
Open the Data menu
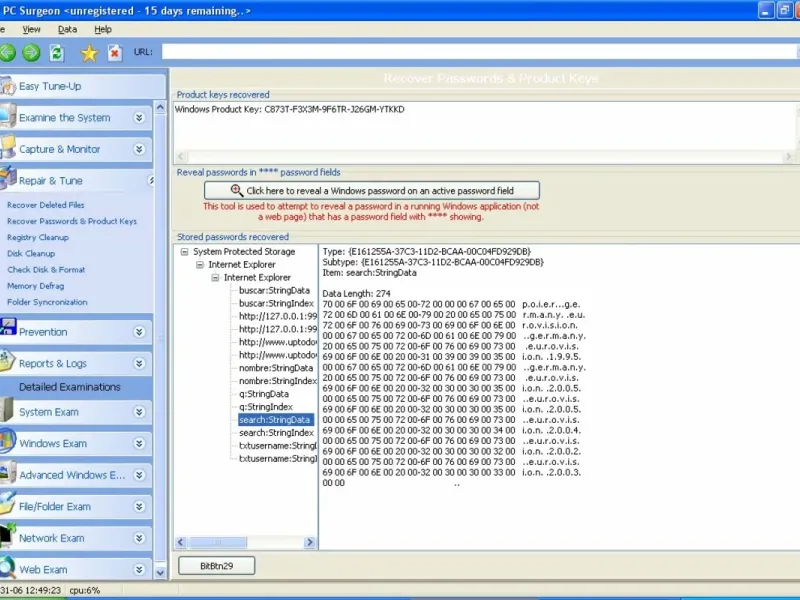click(x=67, y=30)
